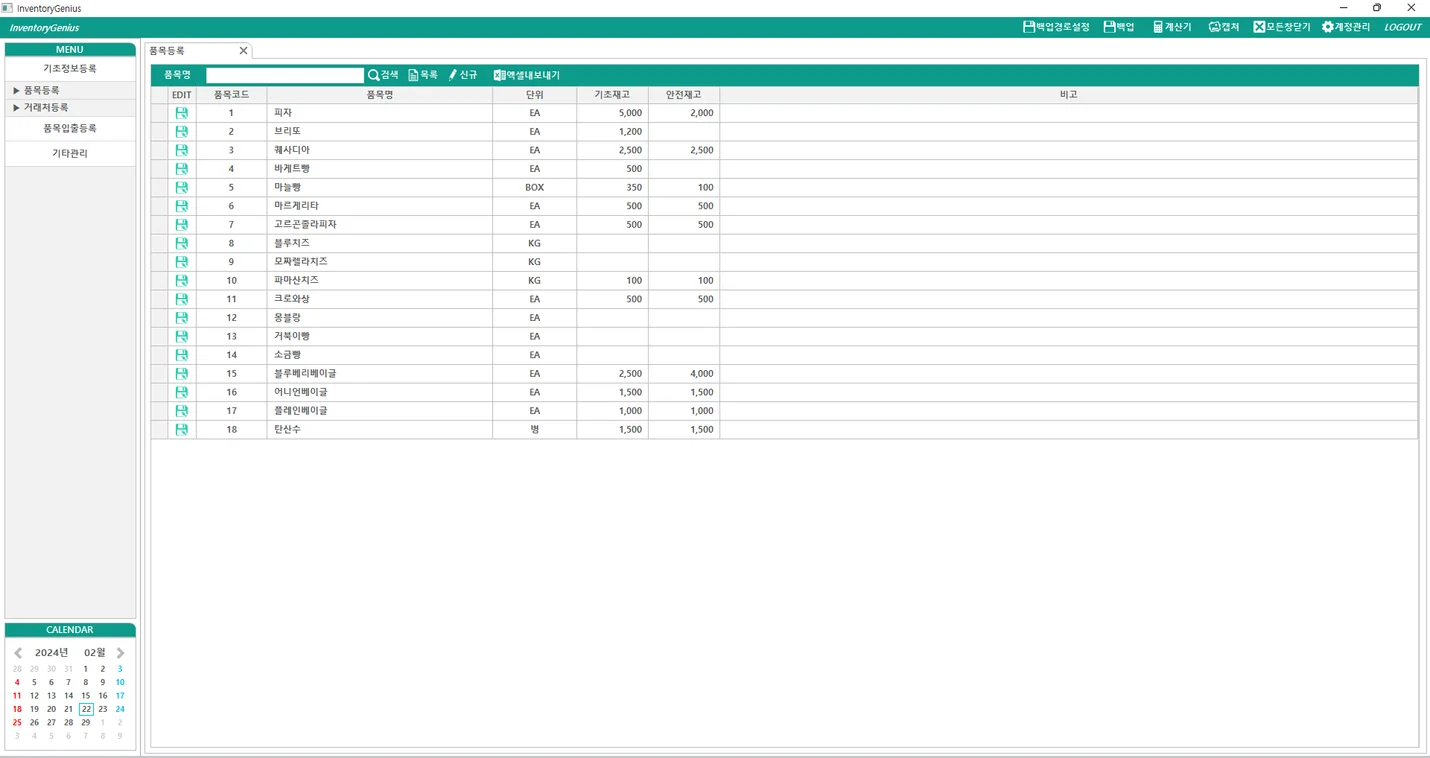Click the save icon for 블루베리베이글 row
The height and width of the screenshot is (758, 1430).
click(x=182, y=374)
